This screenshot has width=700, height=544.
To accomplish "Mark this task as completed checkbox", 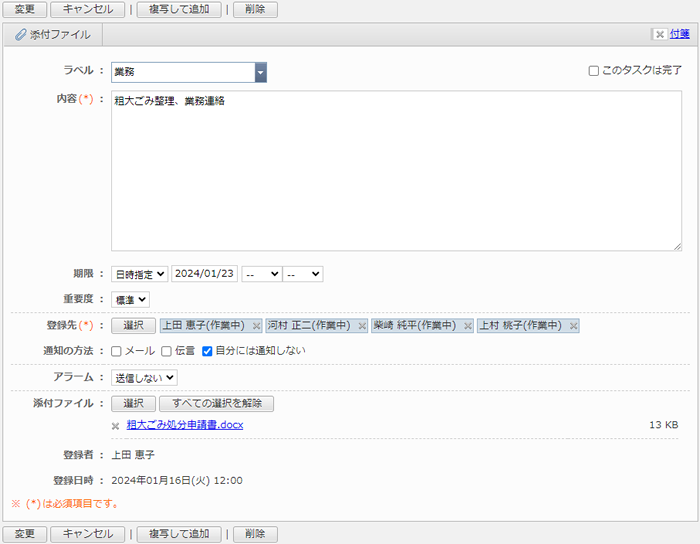I will [594, 71].
